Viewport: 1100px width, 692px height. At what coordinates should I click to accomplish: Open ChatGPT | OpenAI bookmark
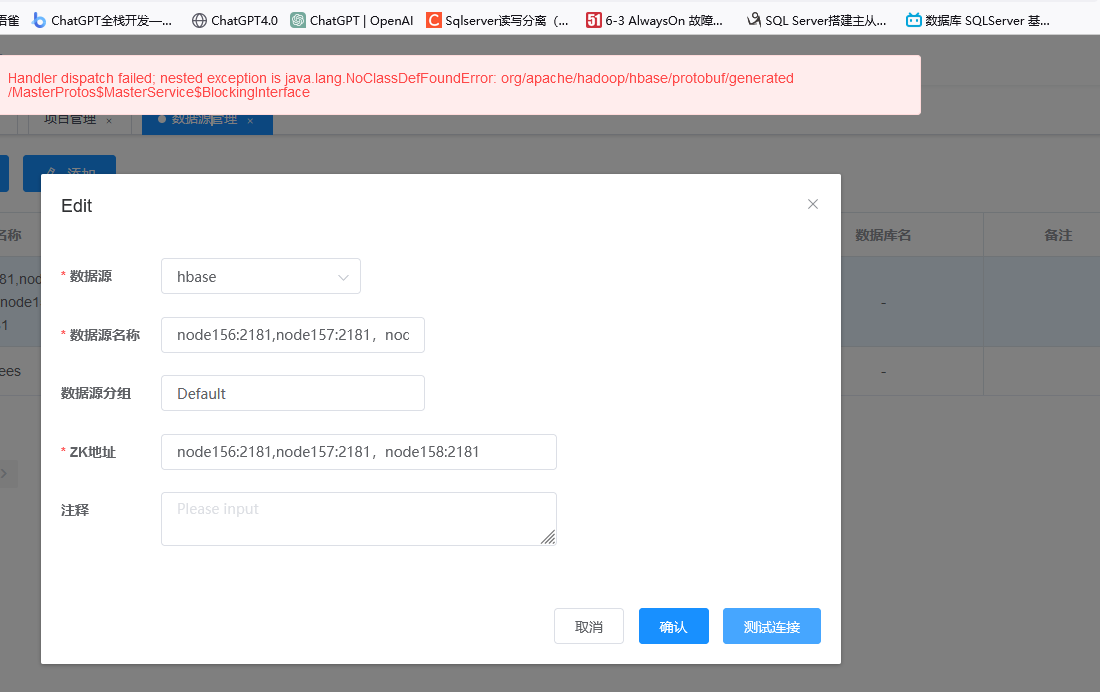click(x=352, y=20)
